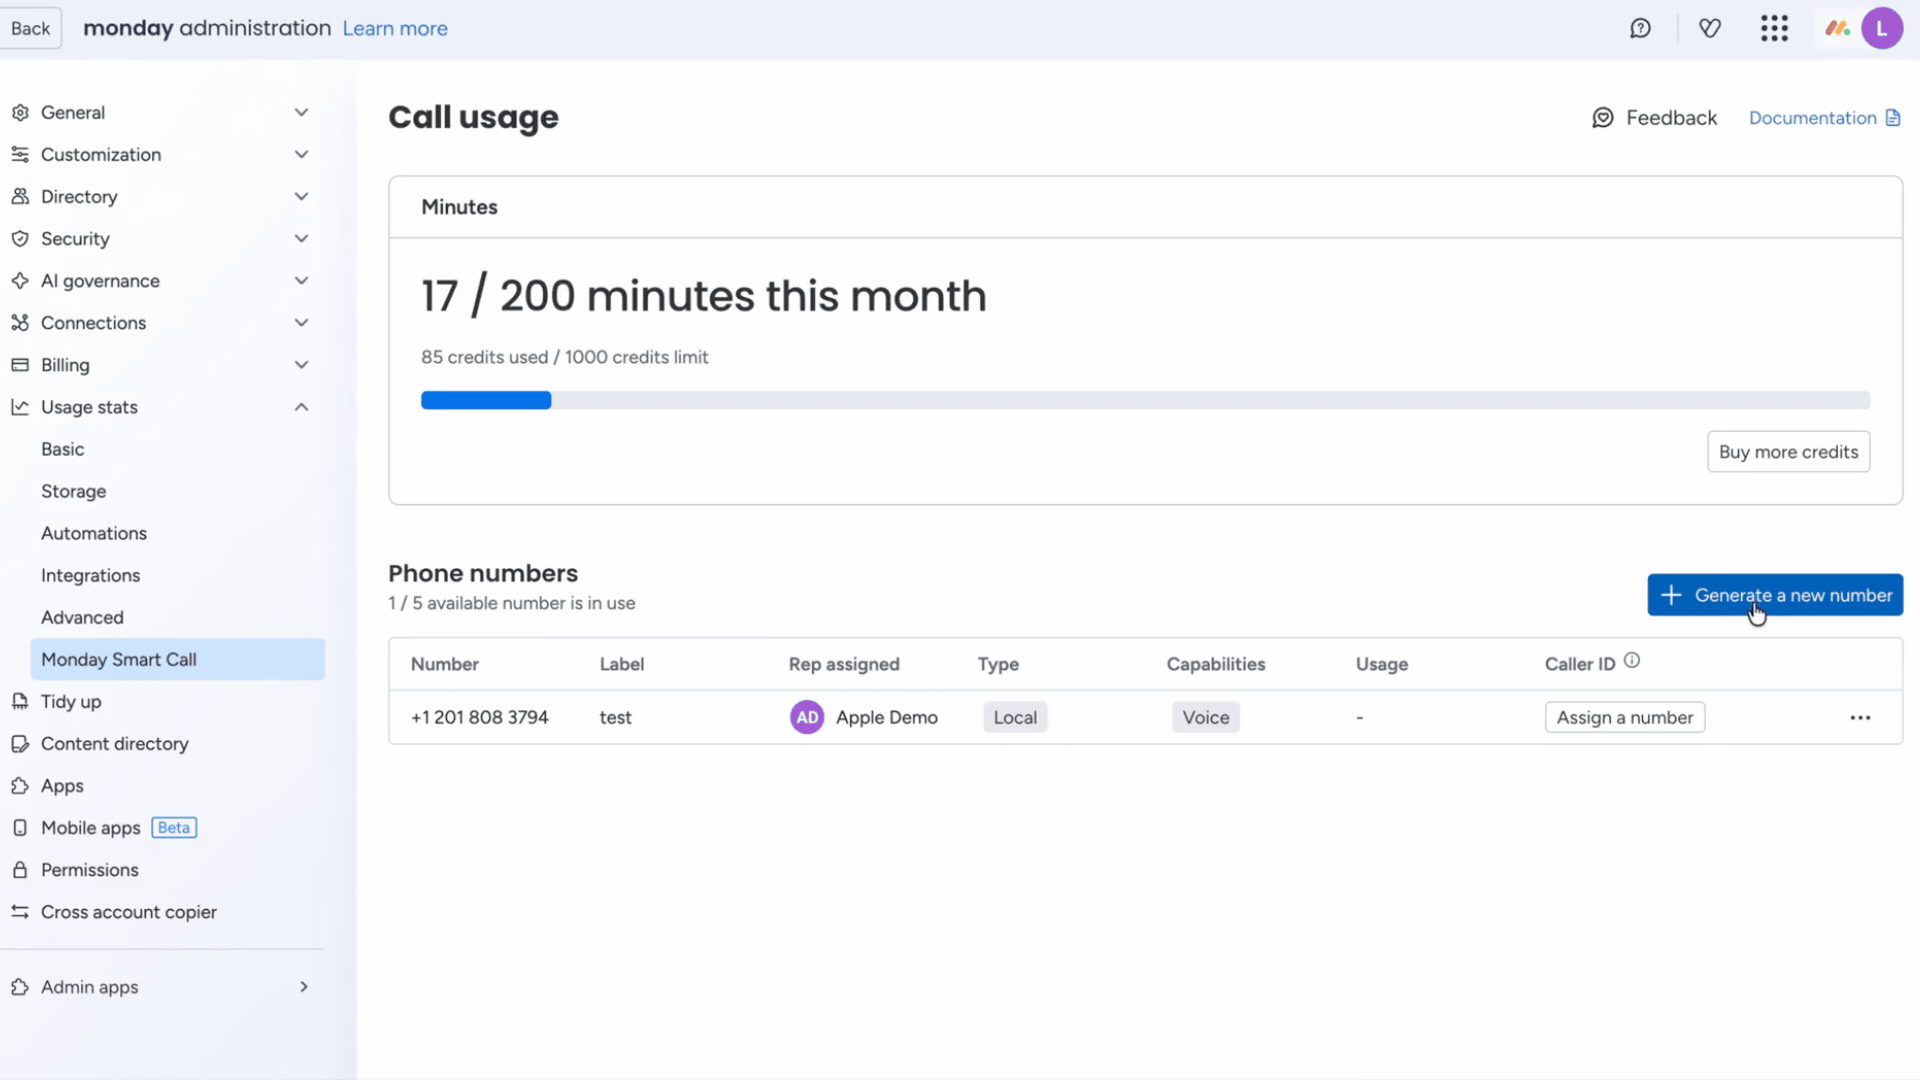
Task: Click the Feedback label
Action: point(1671,118)
